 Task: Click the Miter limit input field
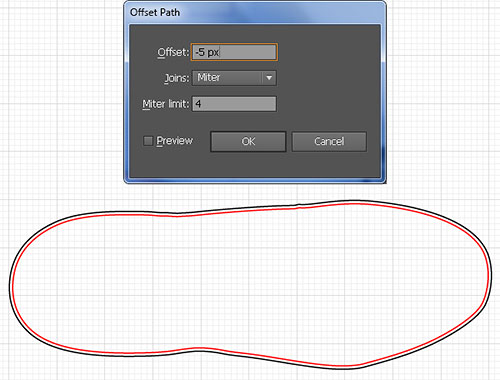[234, 104]
